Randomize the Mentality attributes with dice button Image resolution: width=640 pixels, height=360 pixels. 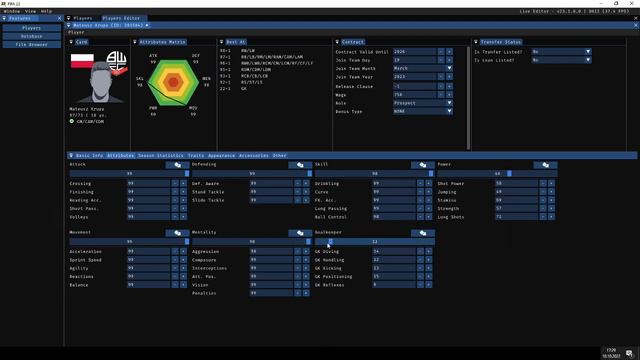pos(300,233)
